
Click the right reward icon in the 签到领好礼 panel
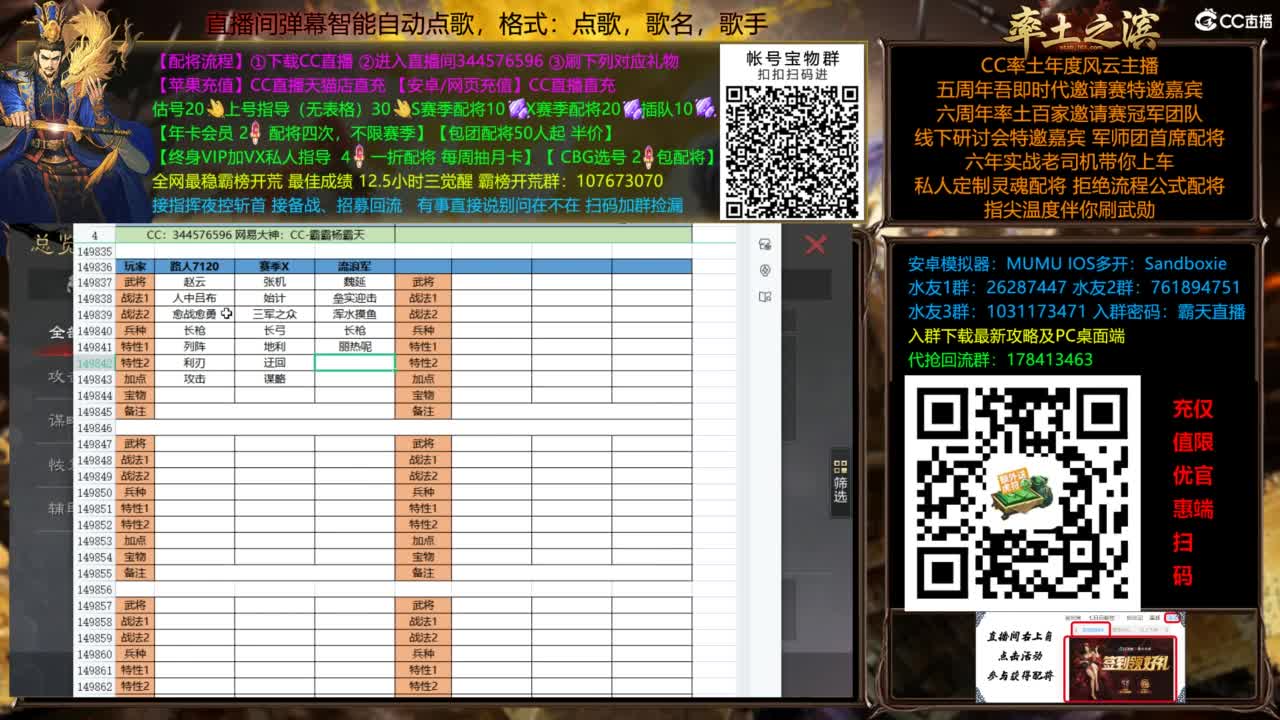click(1147, 684)
